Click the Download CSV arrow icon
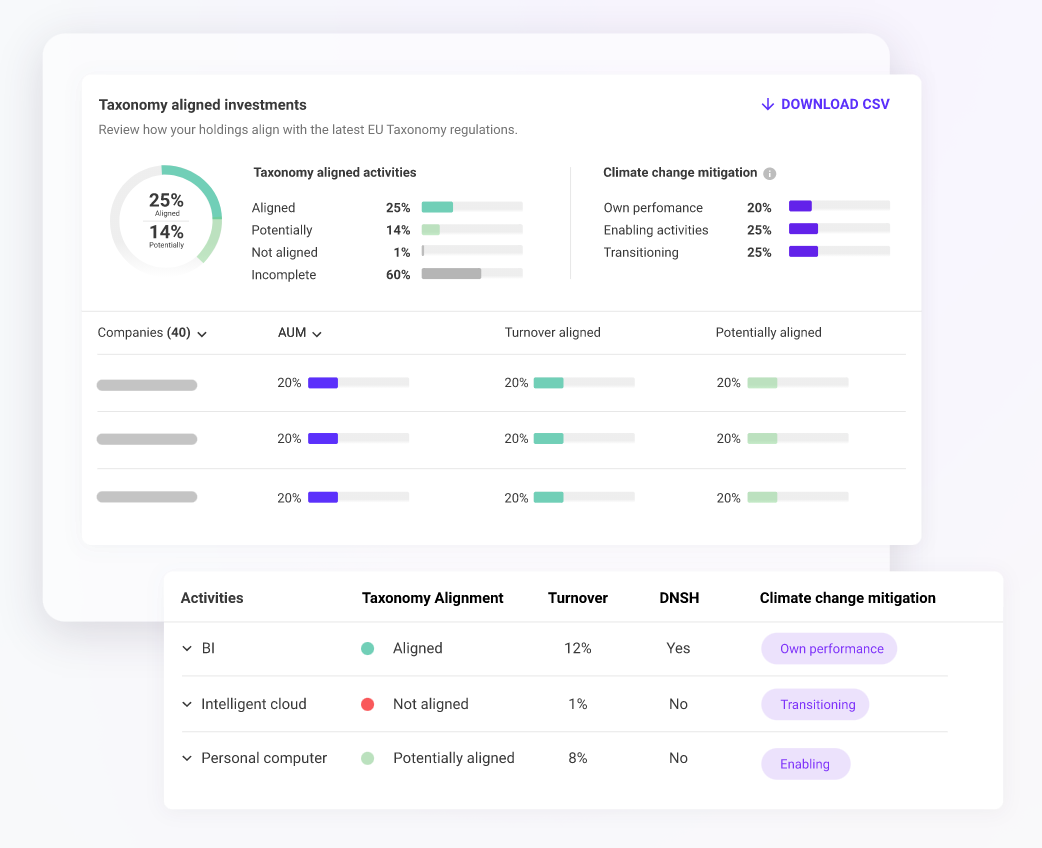This screenshot has height=848, width=1042. coord(768,104)
